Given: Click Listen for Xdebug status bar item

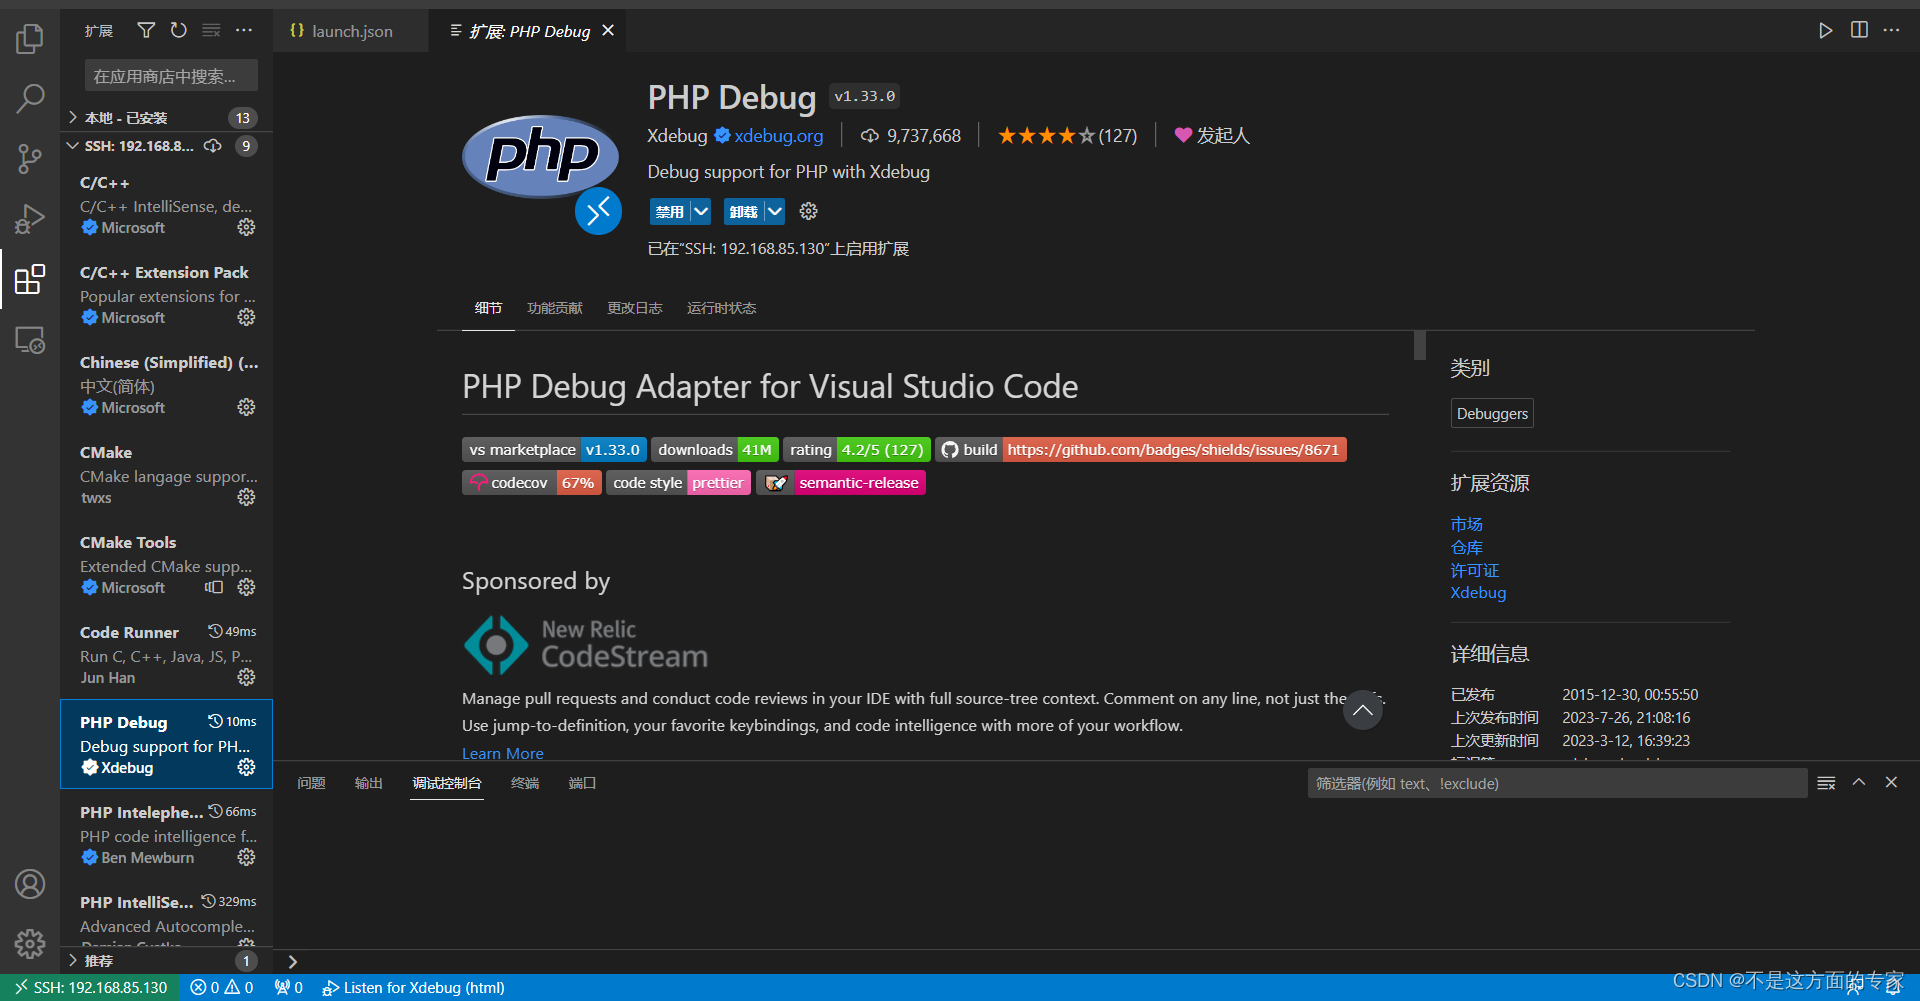Looking at the screenshot, I should point(413,987).
